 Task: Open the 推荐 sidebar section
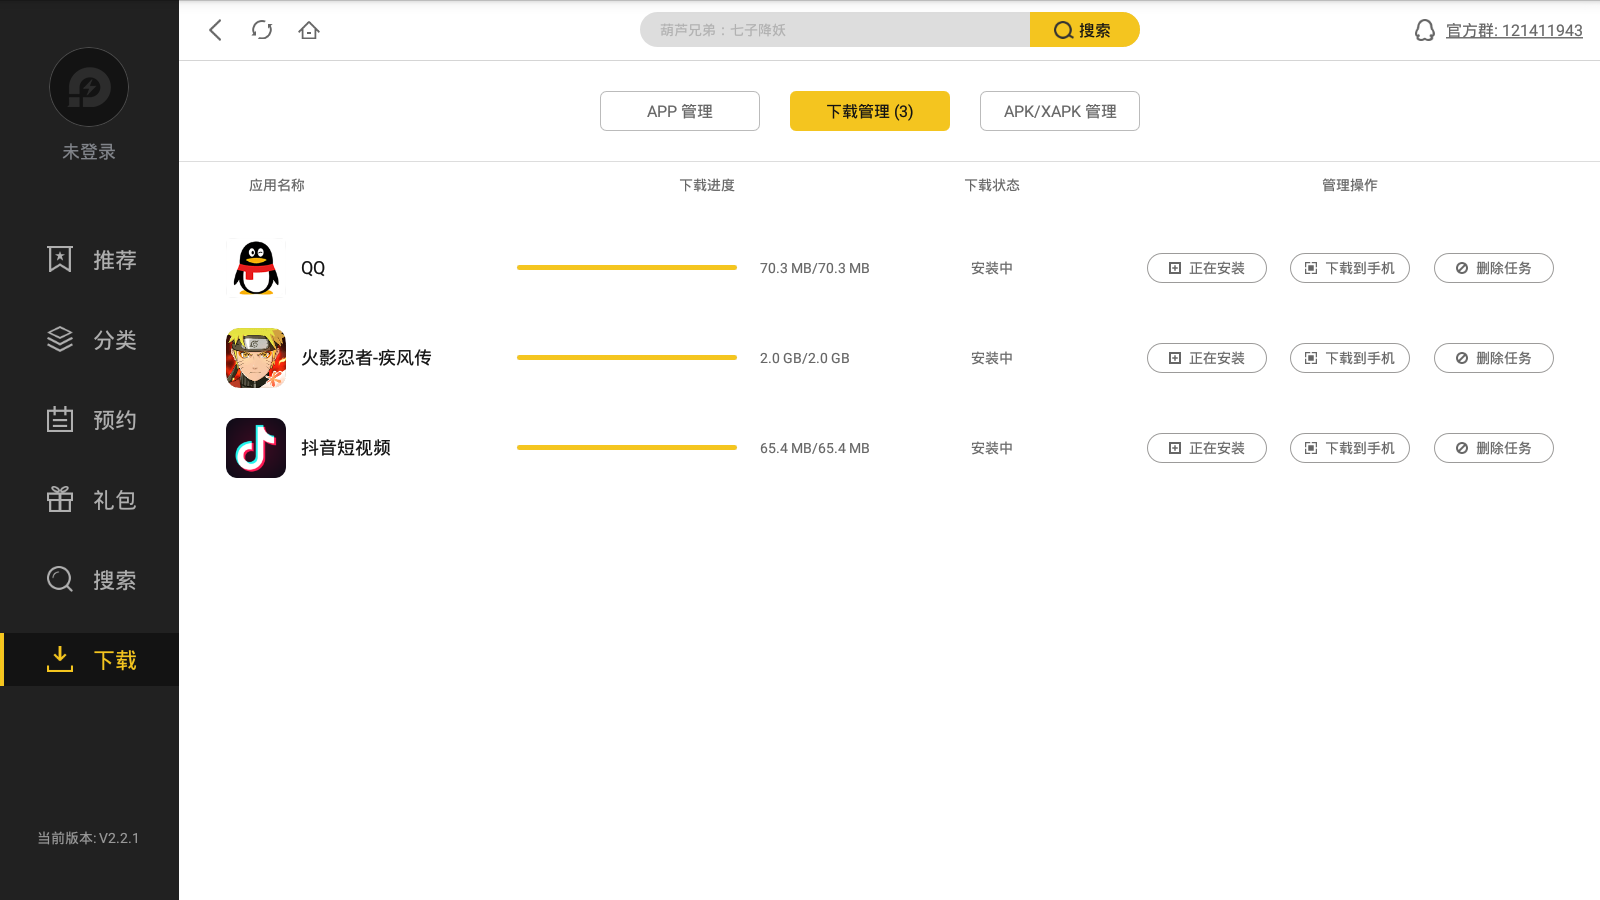coord(90,260)
